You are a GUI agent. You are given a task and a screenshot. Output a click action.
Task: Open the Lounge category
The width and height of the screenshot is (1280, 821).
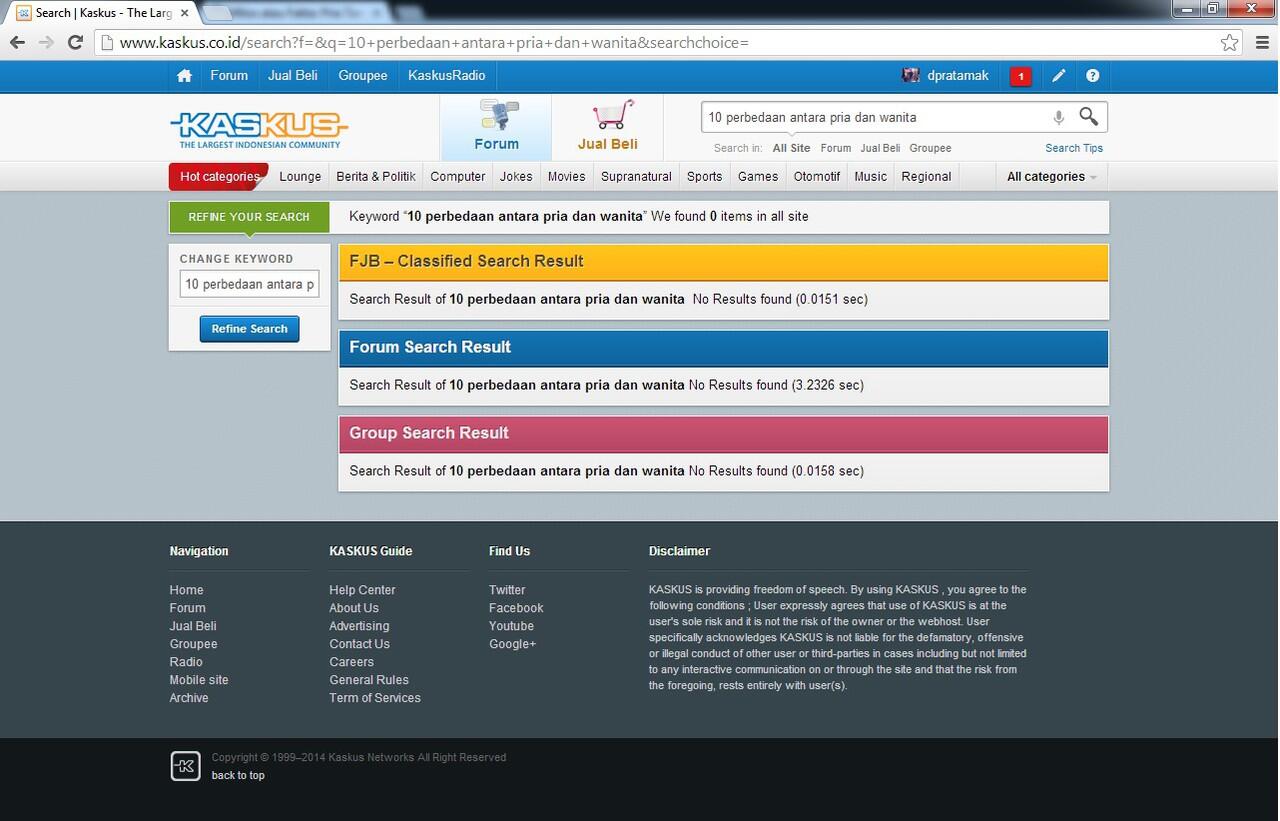coord(300,176)
